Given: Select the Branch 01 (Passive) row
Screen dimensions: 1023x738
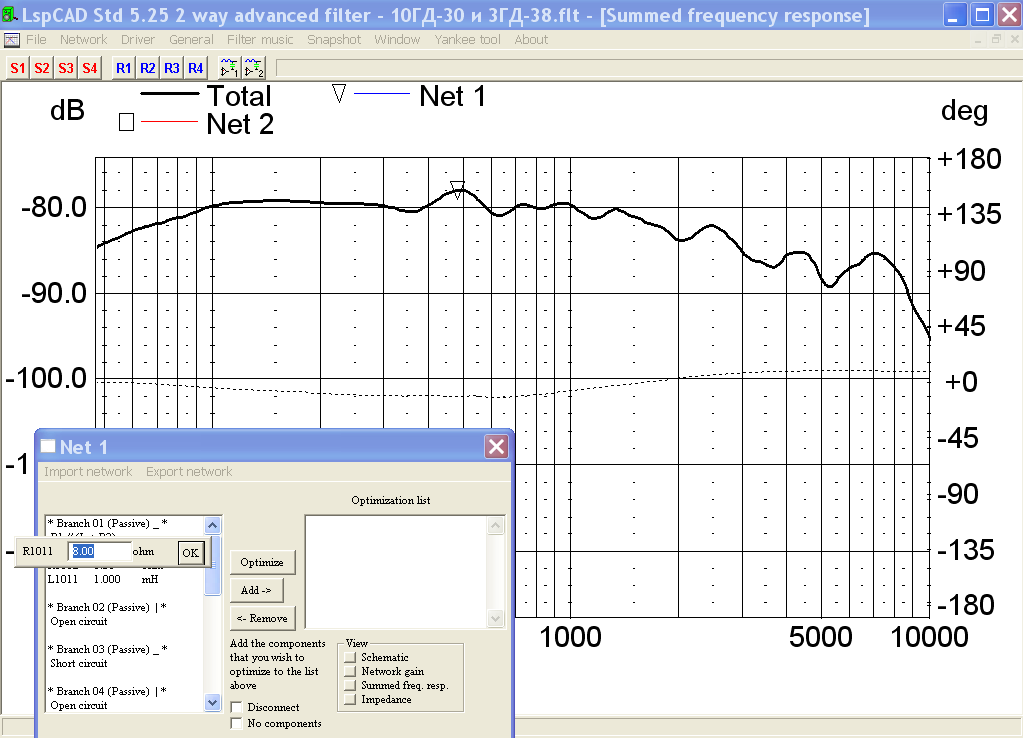Looking at the screenshot, I should click(x=108, y=523).
